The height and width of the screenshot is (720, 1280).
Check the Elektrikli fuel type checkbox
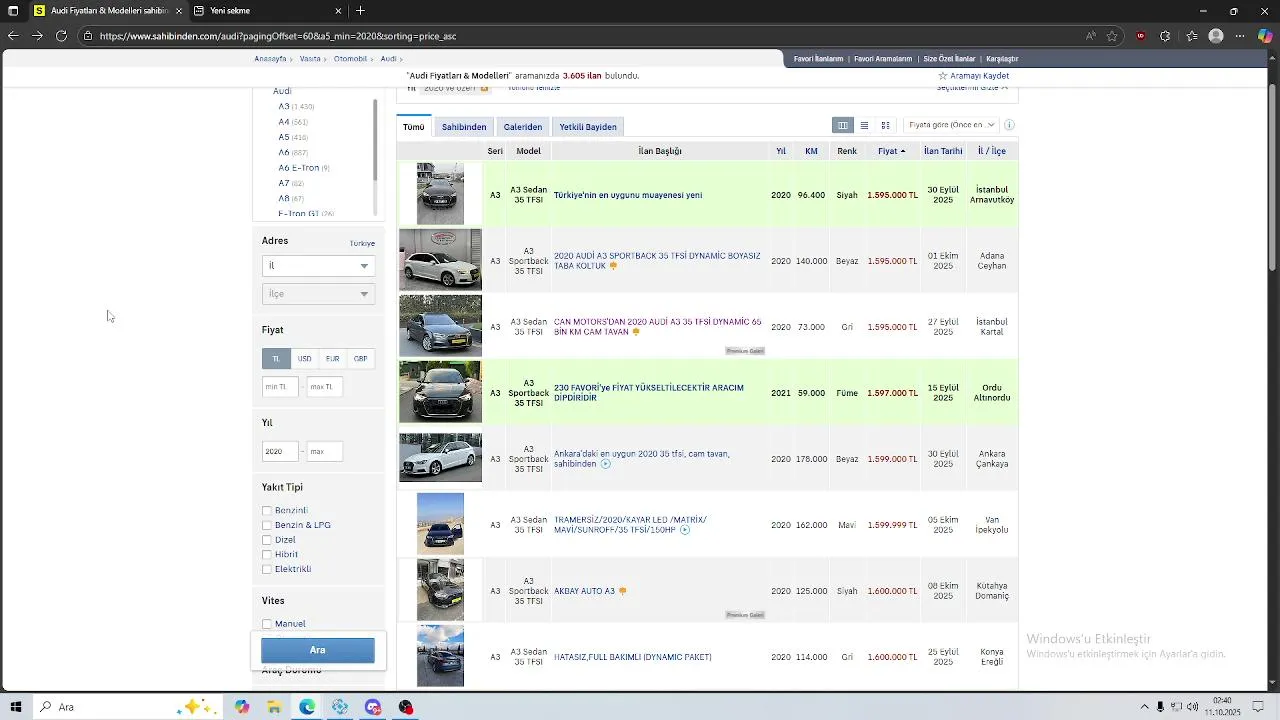[267, 569]
